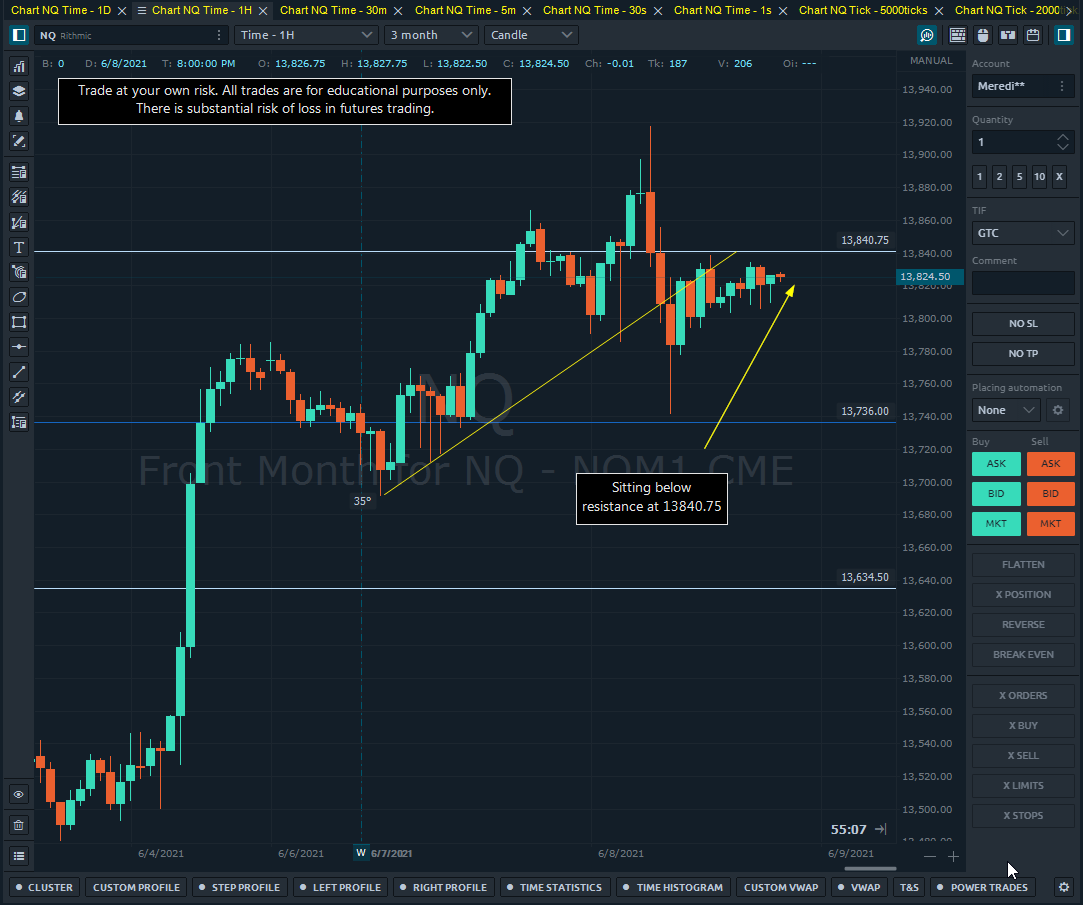Open the Fibonacci arcs tool group
The height and width of the screenshot is (905, 1083).
19,272
